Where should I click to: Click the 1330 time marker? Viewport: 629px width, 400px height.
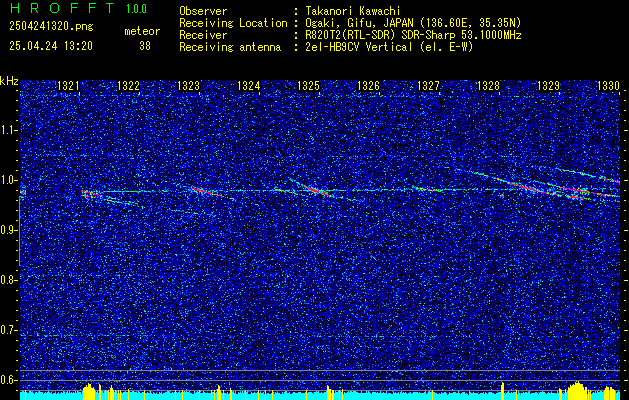coord(608,86)
